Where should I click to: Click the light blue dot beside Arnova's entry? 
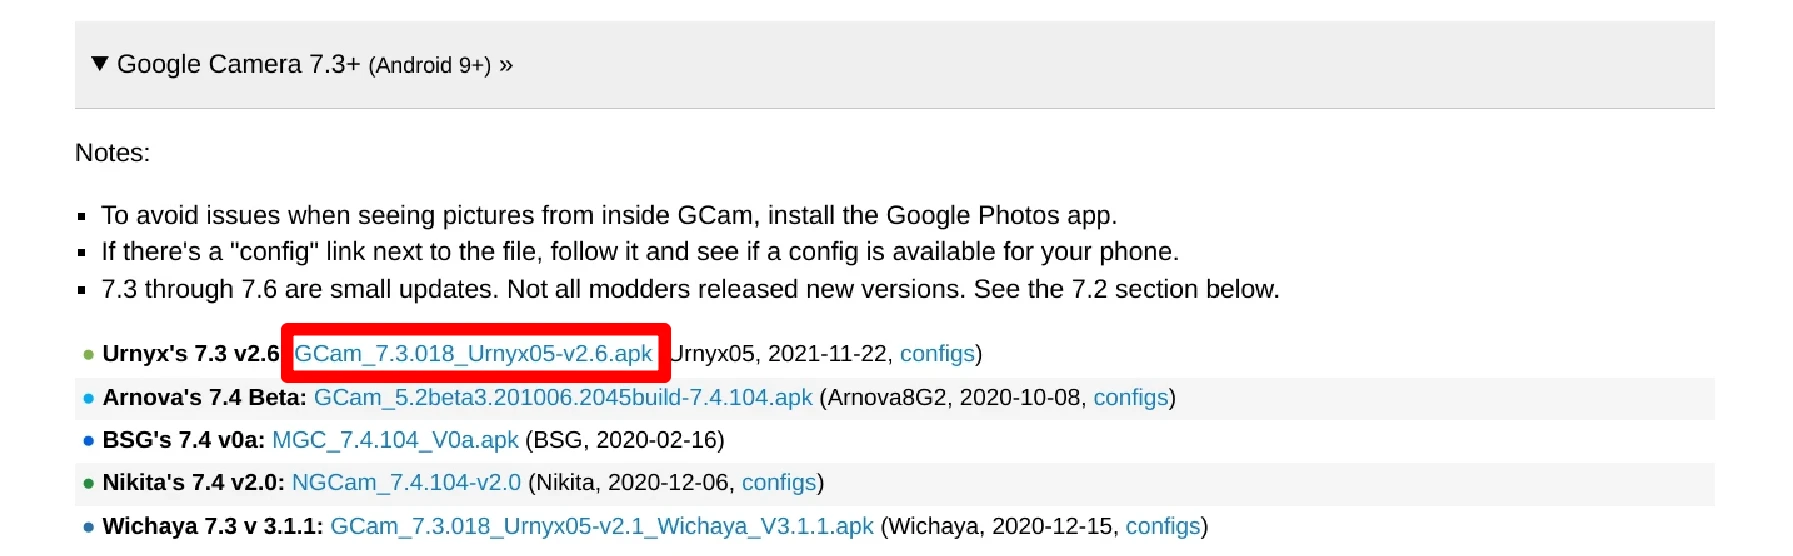coord(89,399)
